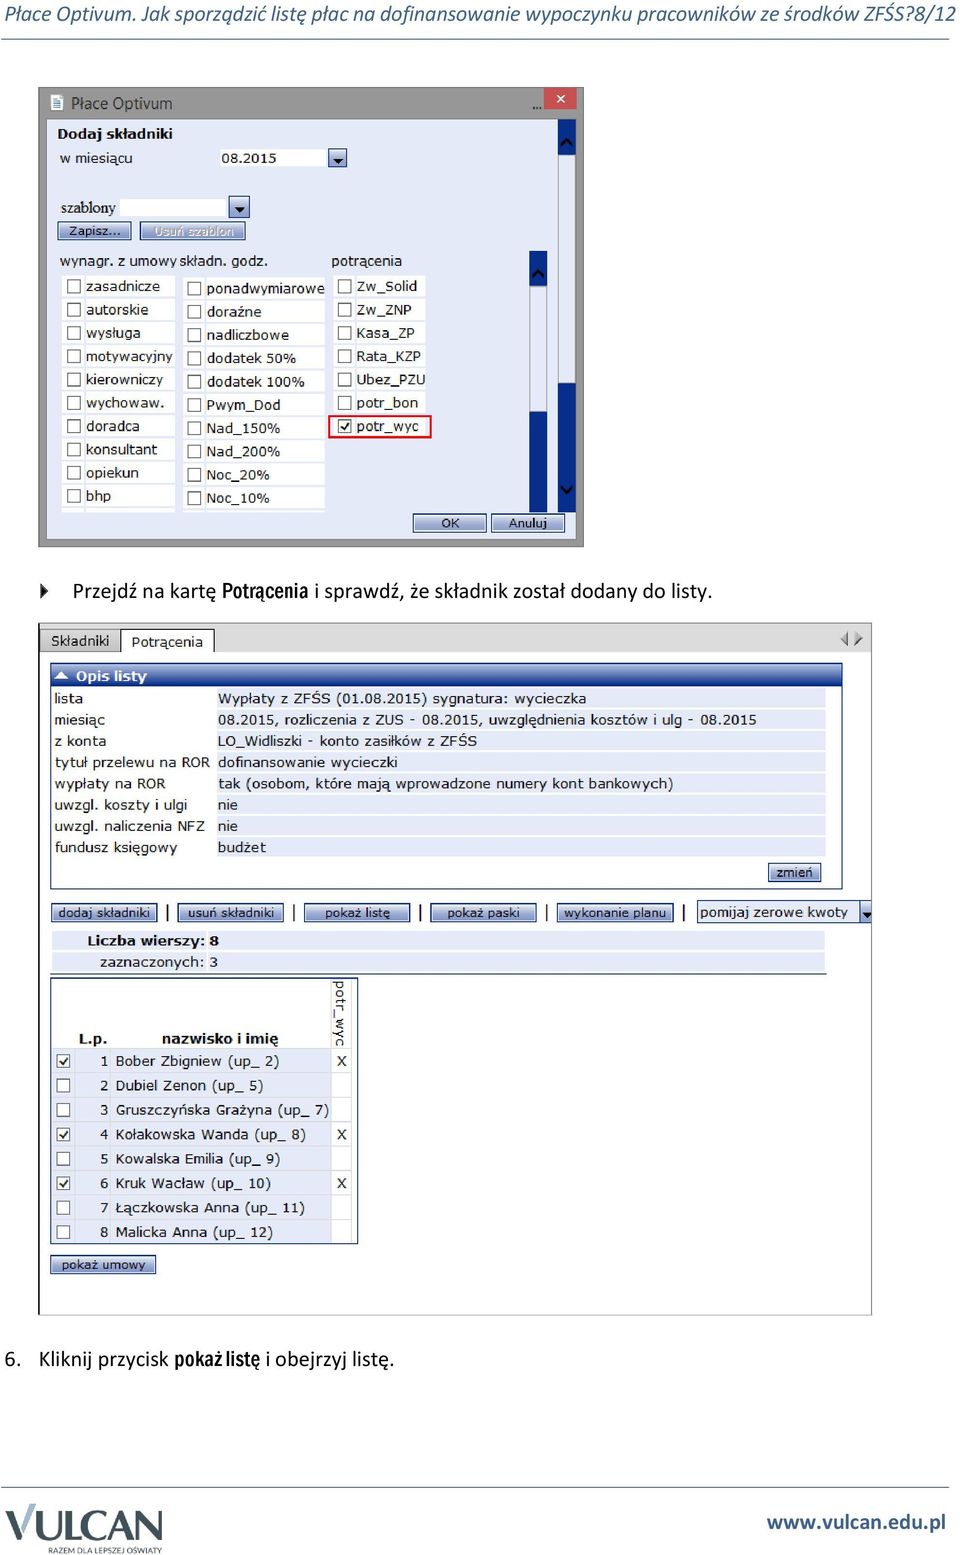Click the inner components list scrollbar
960x1555 pixels.
coord(538,380)
